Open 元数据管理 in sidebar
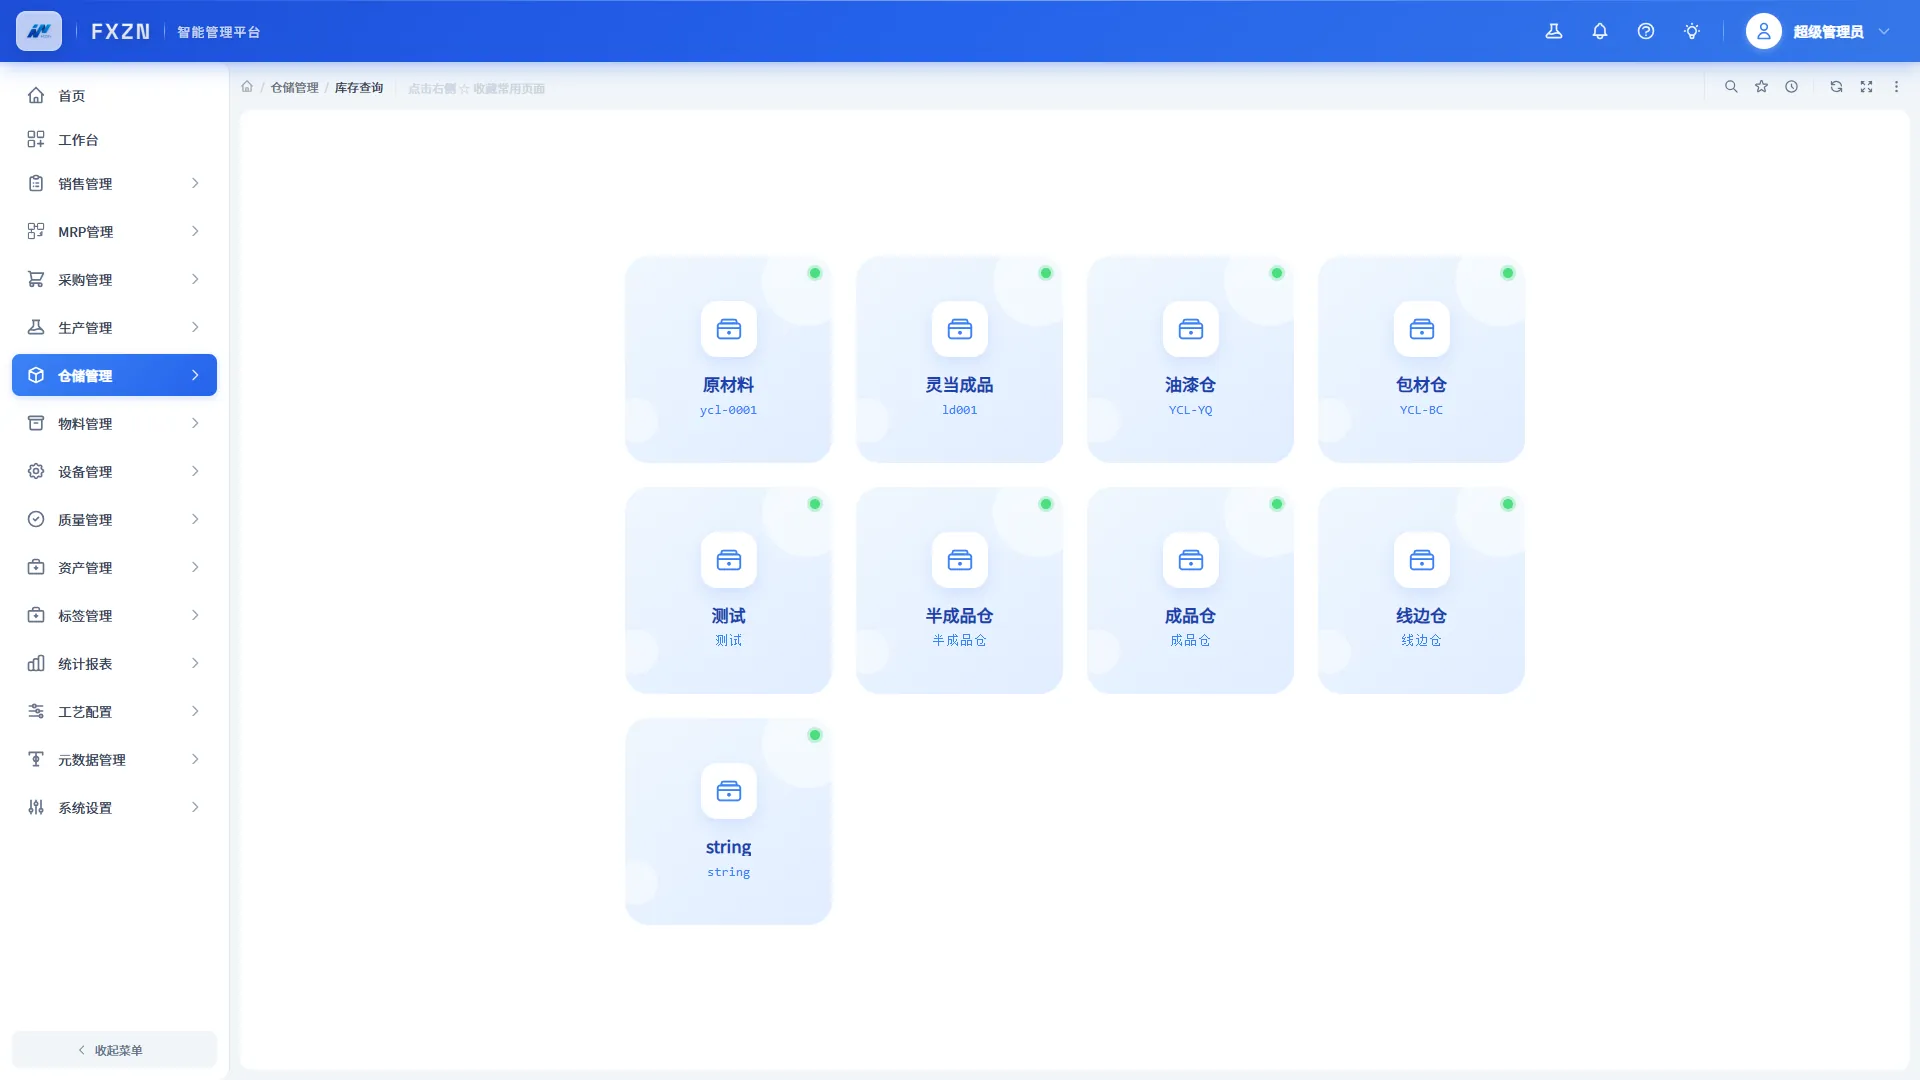This screenshot has height=1080, width=1920. 114,759
